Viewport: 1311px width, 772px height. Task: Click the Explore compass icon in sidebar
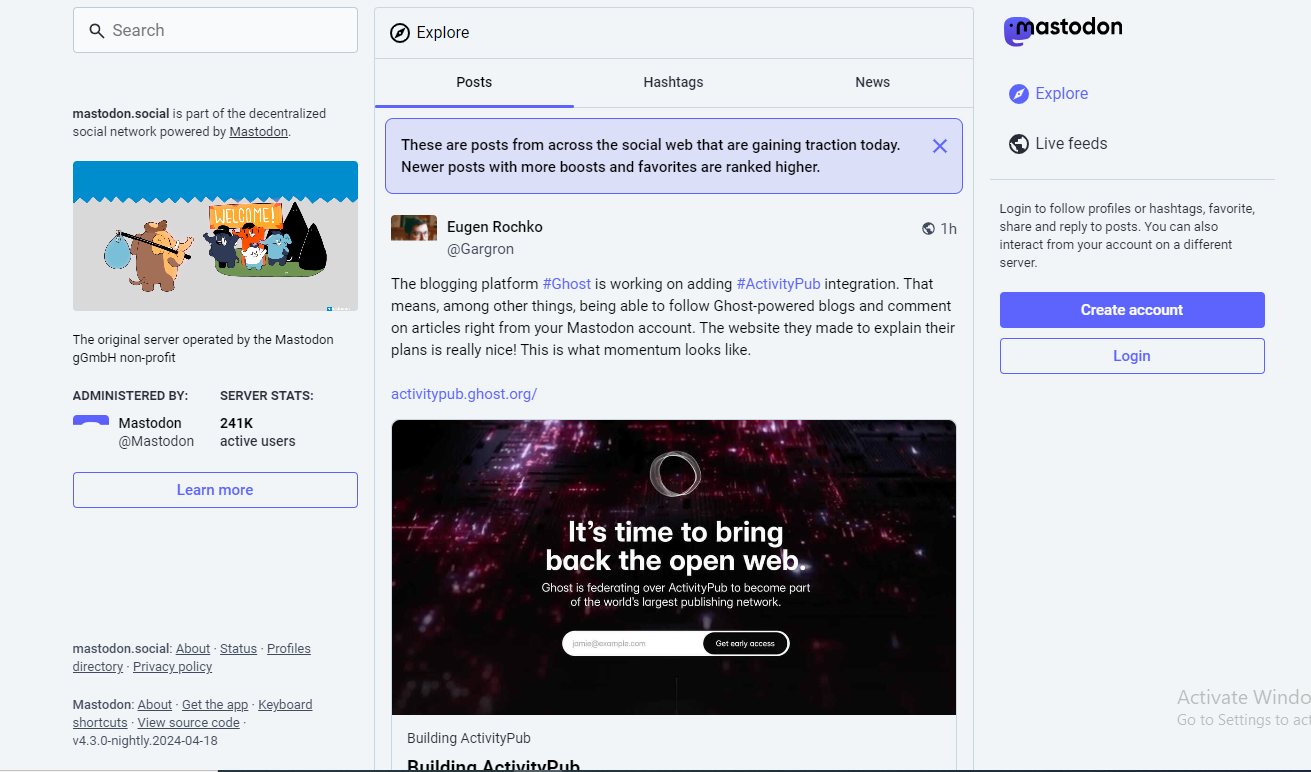[1018, 94]
